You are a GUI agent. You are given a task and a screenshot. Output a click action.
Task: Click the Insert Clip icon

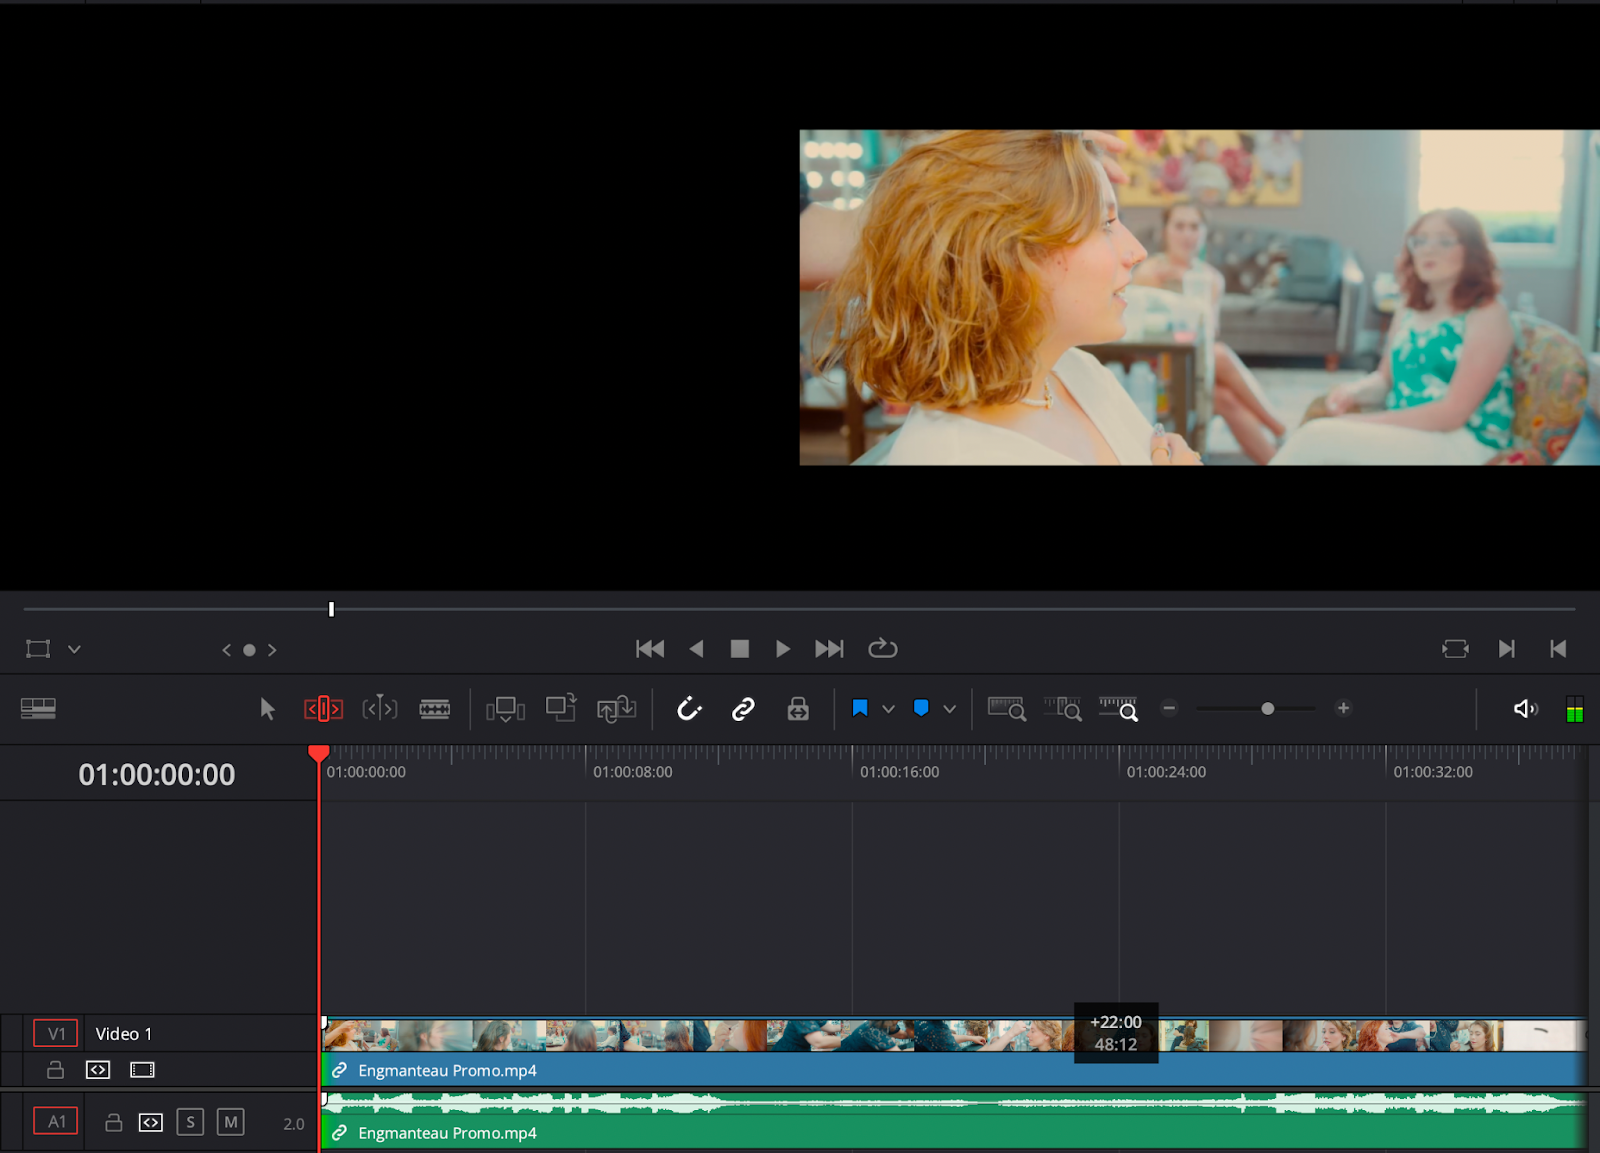505,709
